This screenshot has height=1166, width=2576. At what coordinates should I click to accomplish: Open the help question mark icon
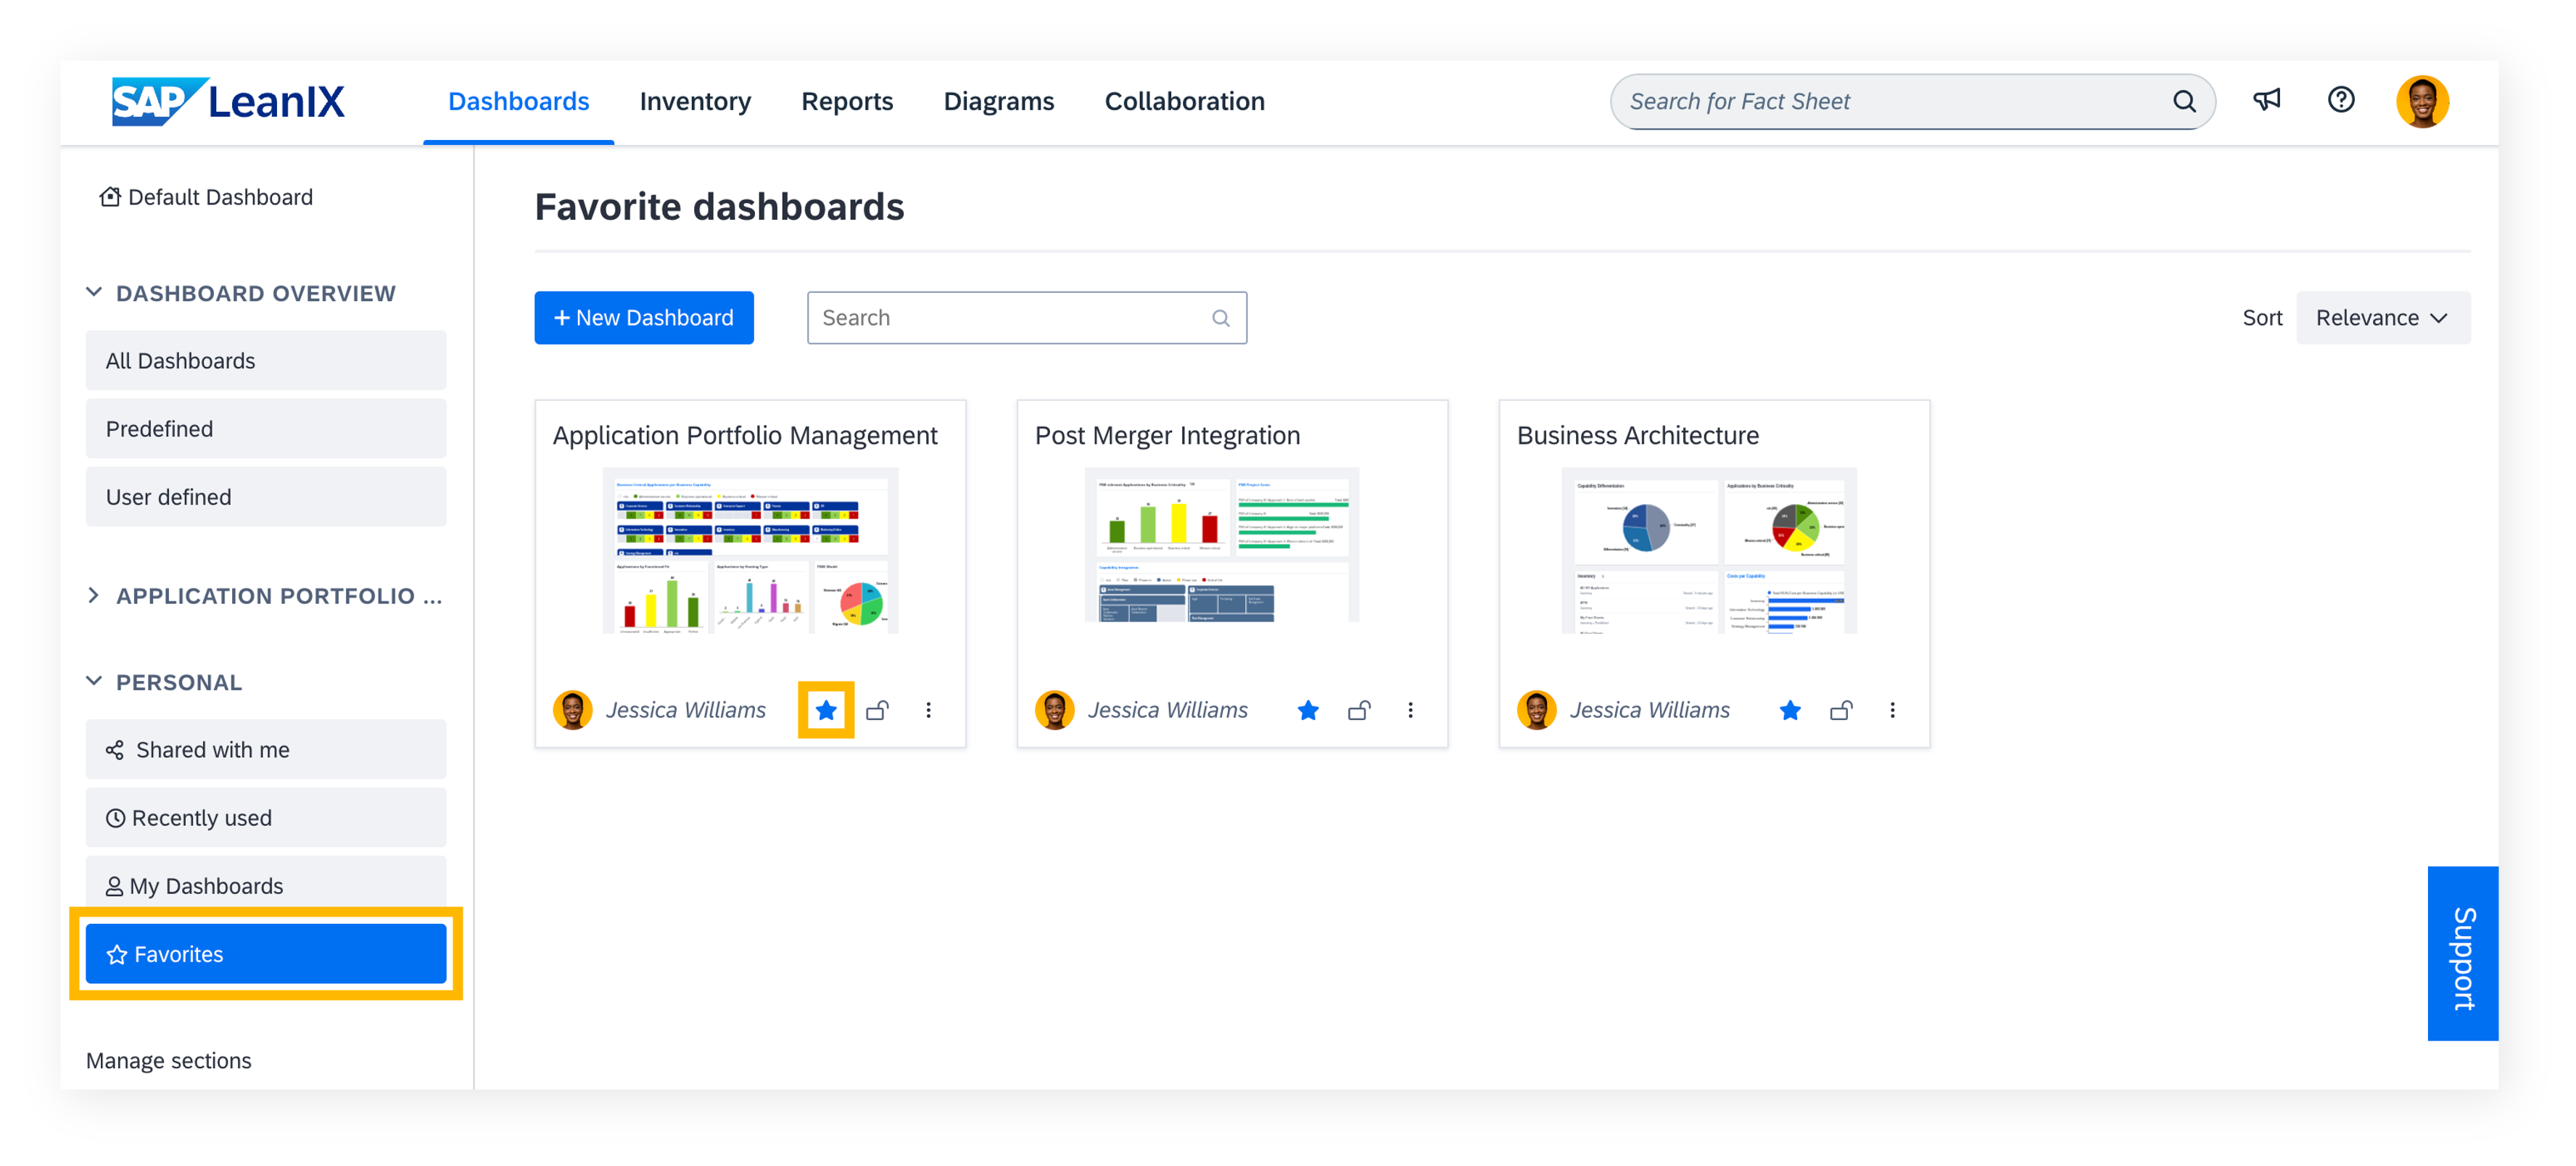coord(2340,100)
